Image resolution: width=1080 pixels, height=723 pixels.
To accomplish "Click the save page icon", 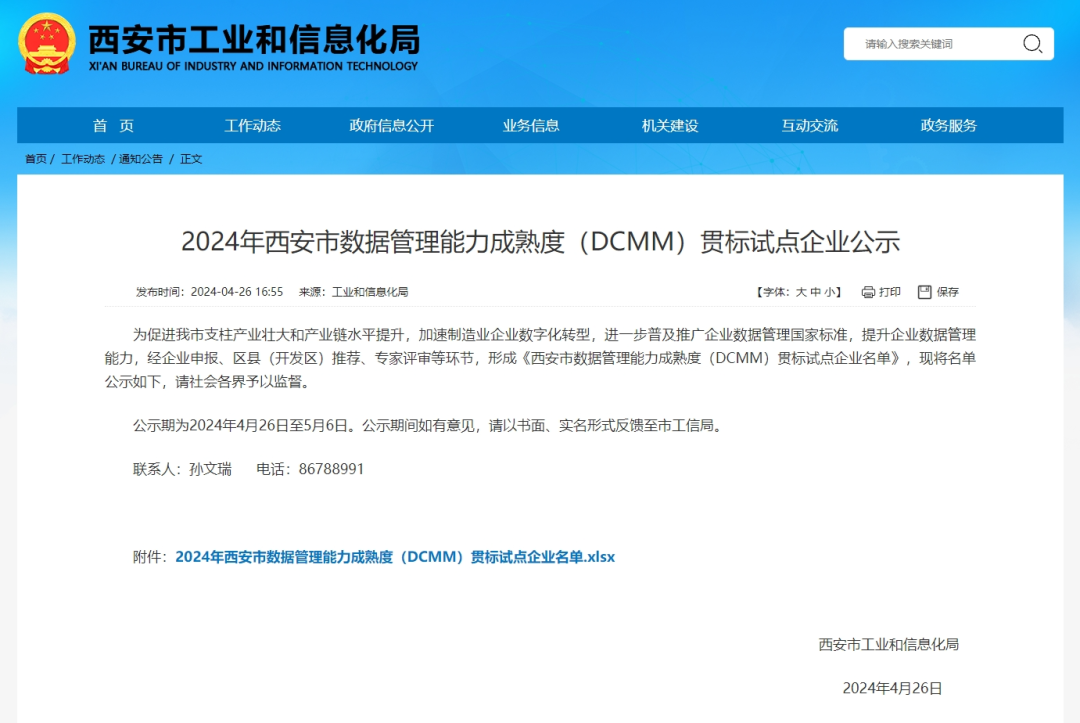I will point(925,292).
